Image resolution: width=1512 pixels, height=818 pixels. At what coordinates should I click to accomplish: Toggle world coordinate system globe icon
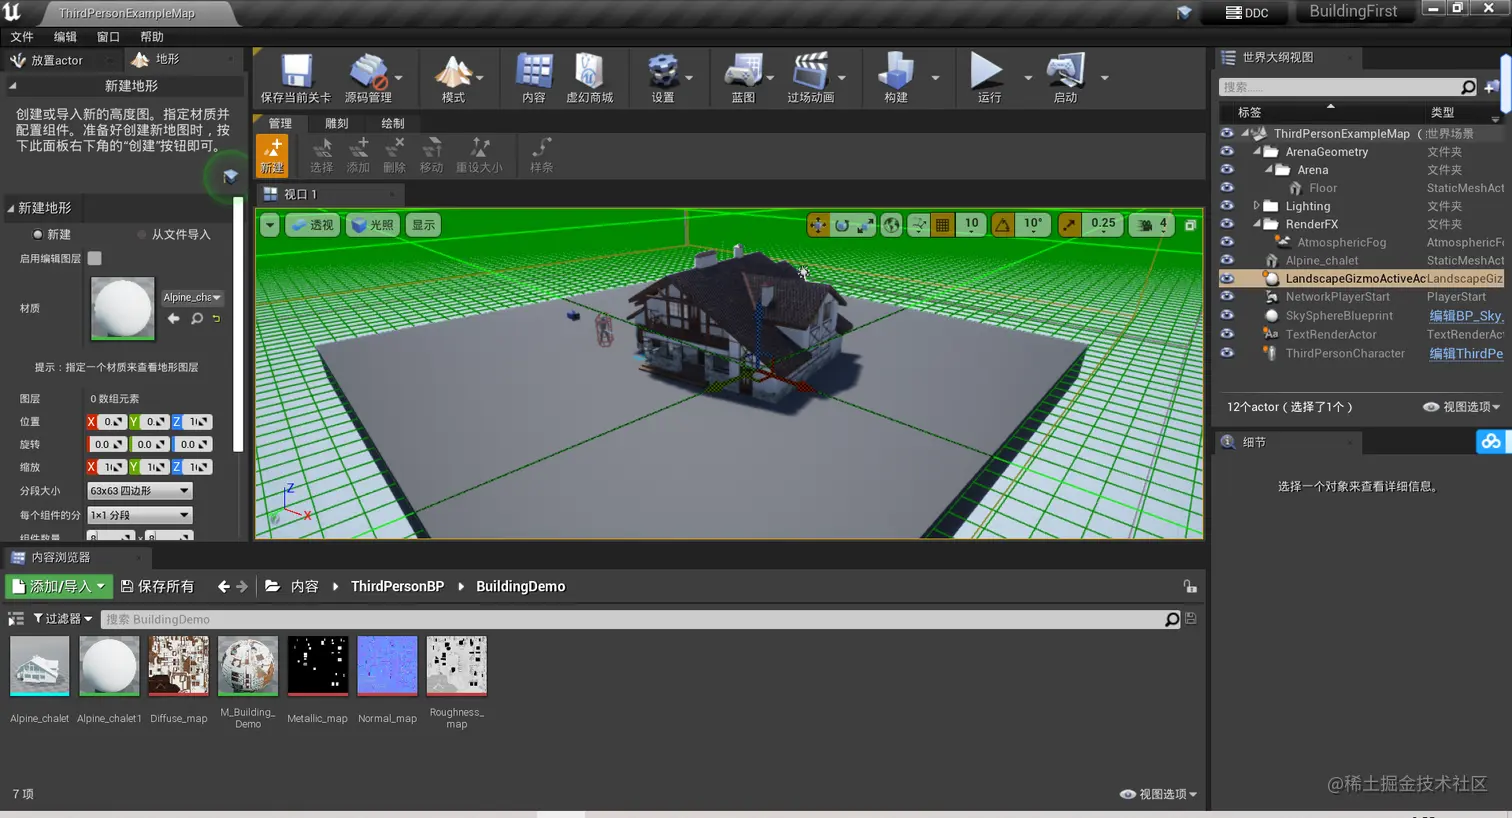(x=891, y=225)
